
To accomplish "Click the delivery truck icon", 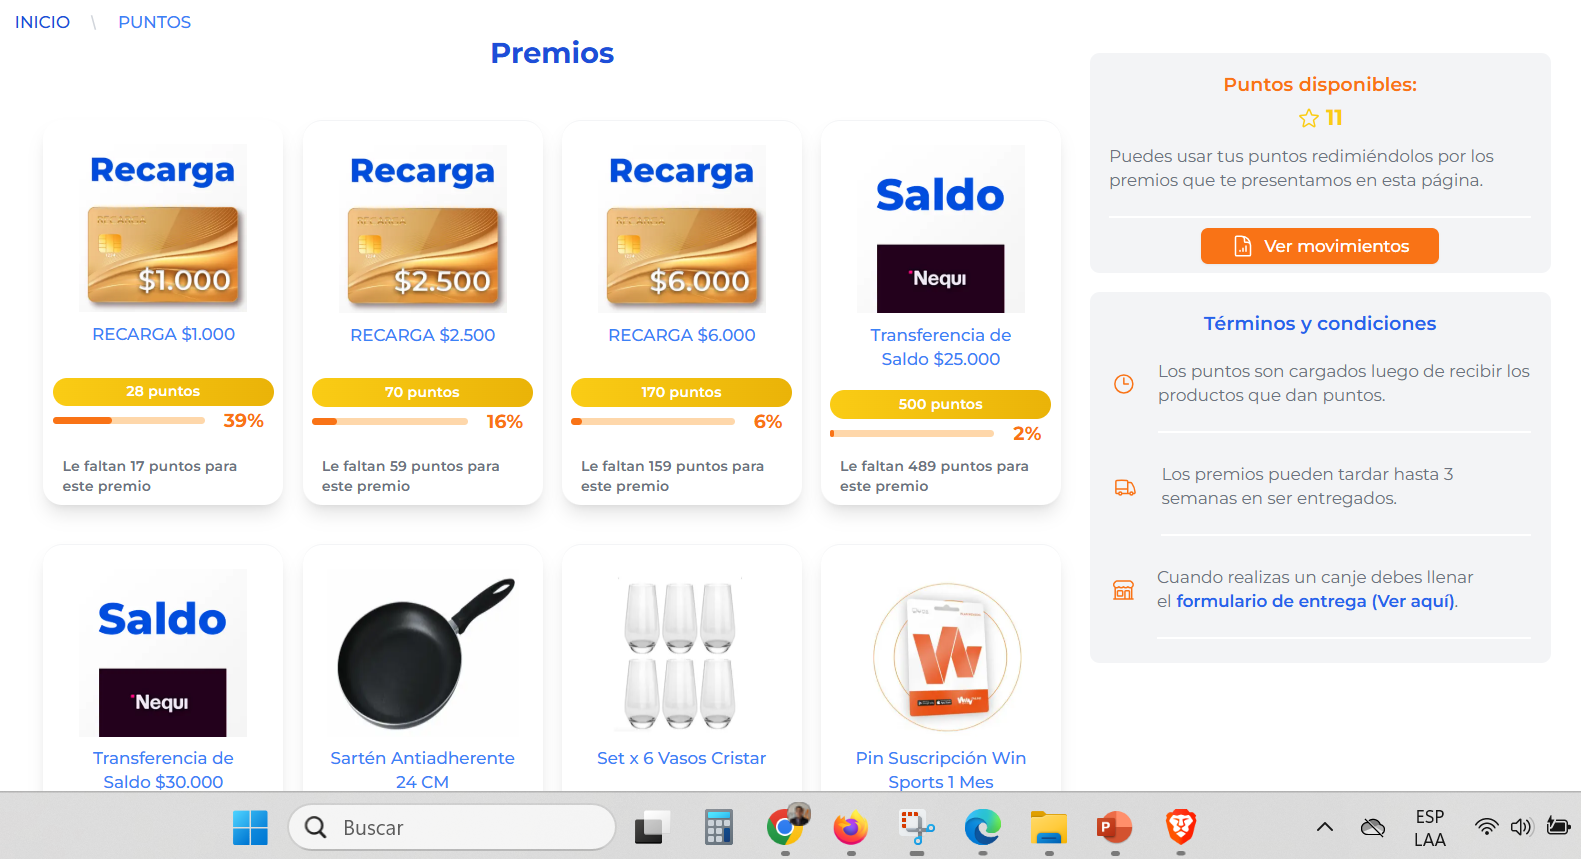I will point(1125,487).
